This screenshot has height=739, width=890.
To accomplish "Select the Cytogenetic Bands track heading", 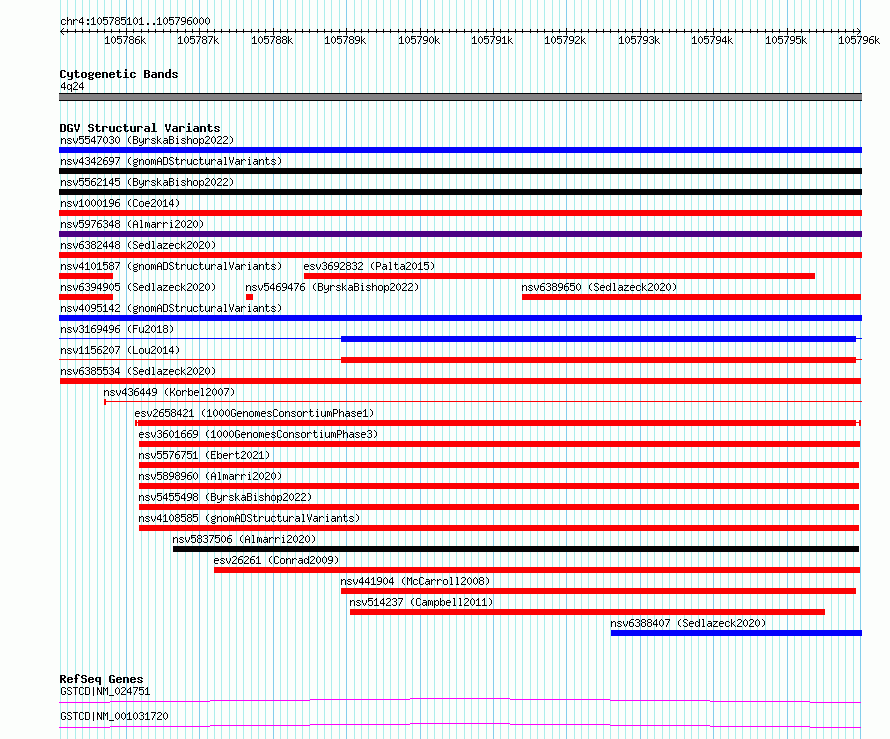I will coord(119,74).
